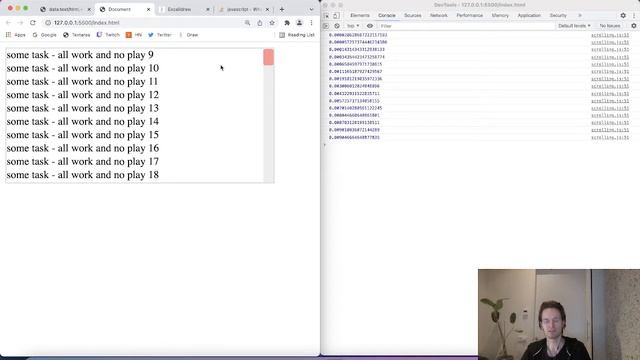This screenshot has height=360, width=640.
Task: Open source link of last console log
Action: tap(610, 138)
